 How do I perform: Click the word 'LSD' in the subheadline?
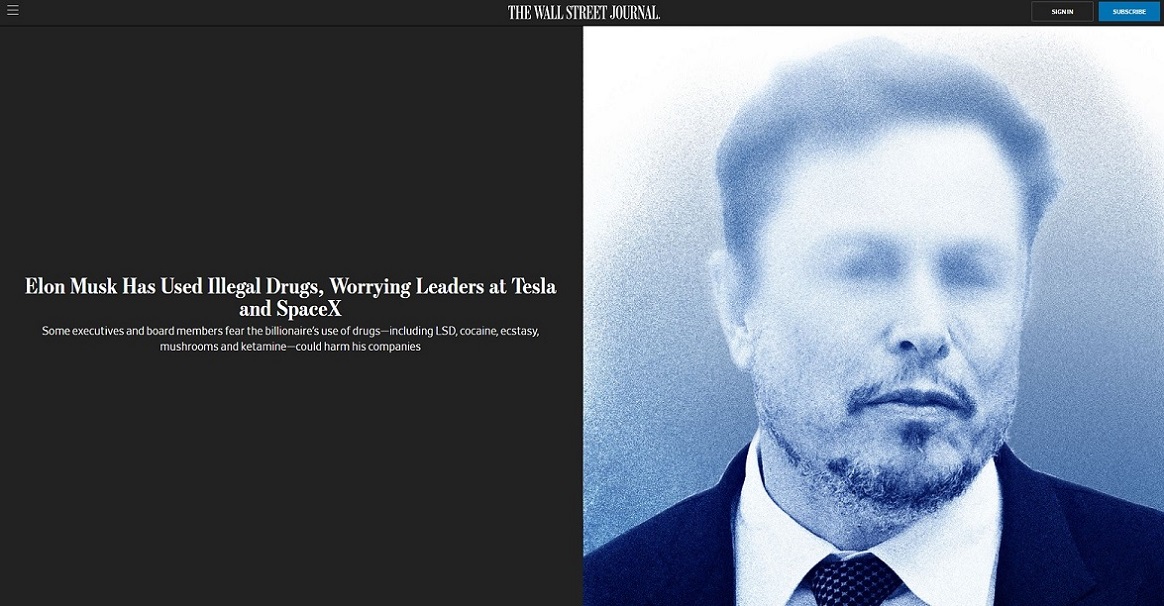(x=445, y=331)
